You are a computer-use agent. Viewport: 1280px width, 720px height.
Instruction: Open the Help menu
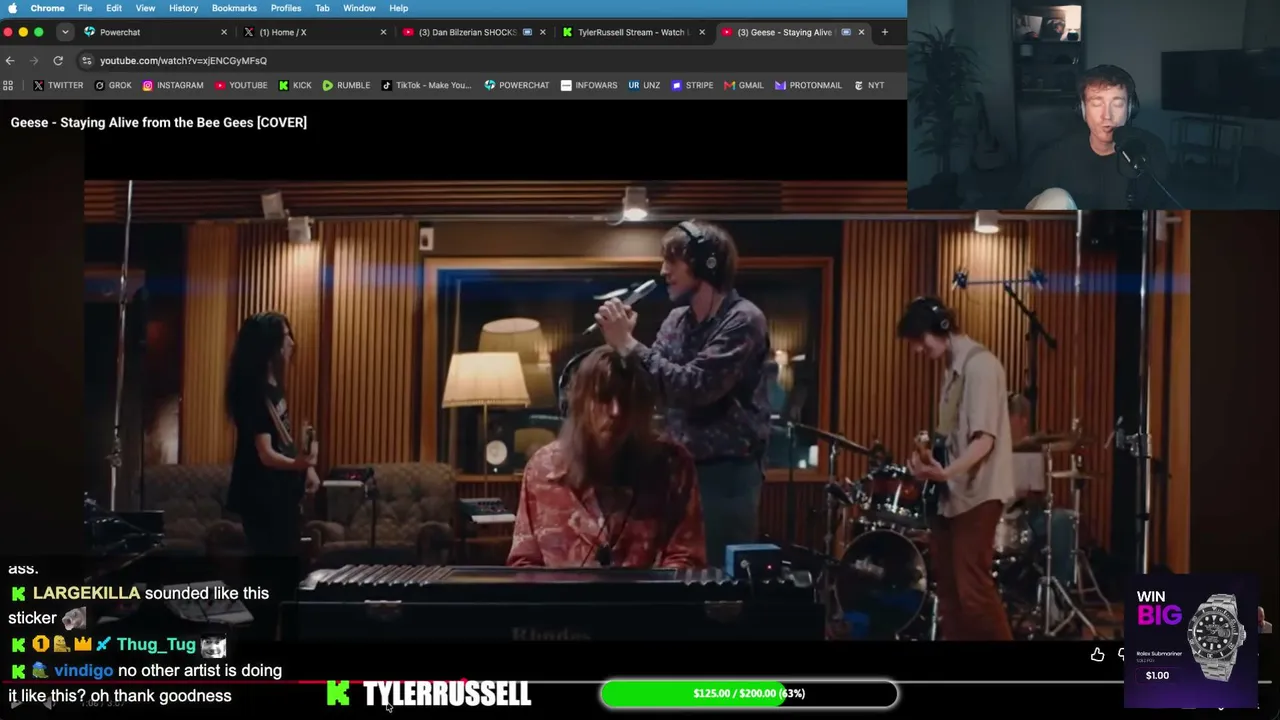tap(398, 8)
